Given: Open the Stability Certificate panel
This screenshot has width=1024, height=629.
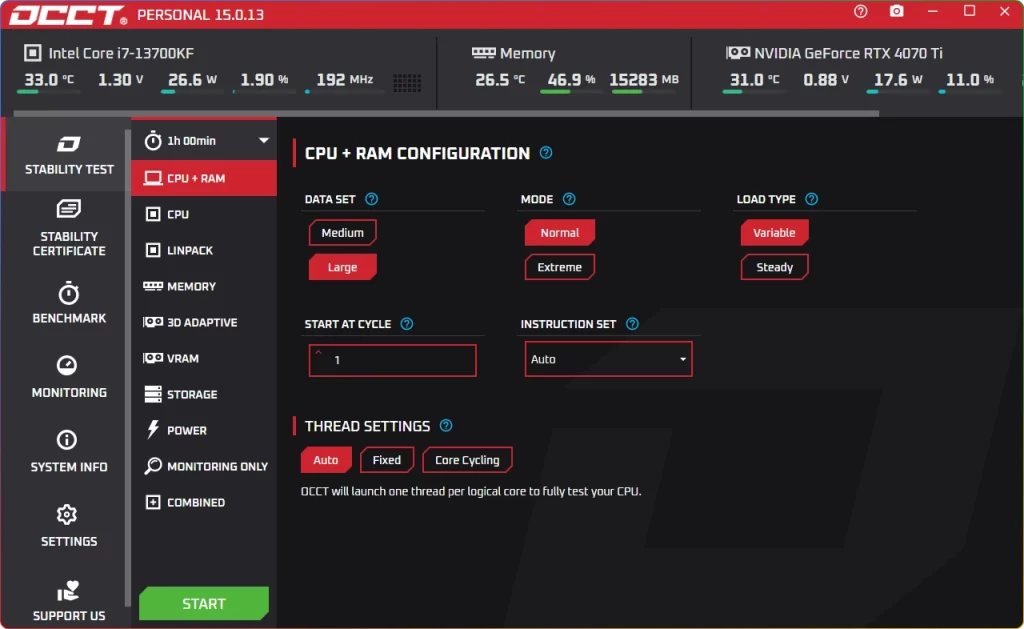Looking at the screenshot, I should [68, 228].
